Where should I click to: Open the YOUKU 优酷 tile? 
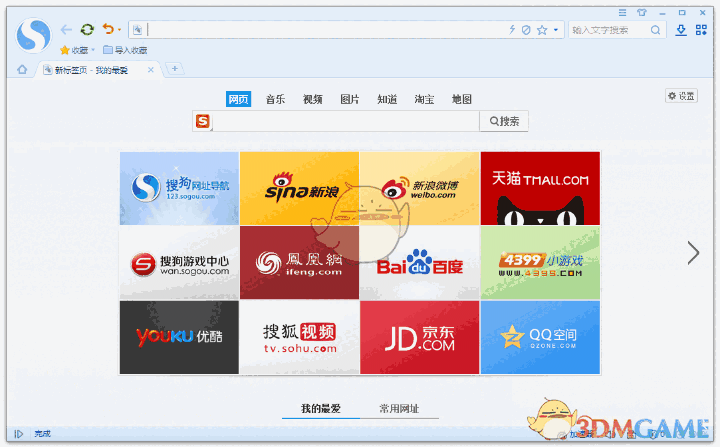pos(179,337)
